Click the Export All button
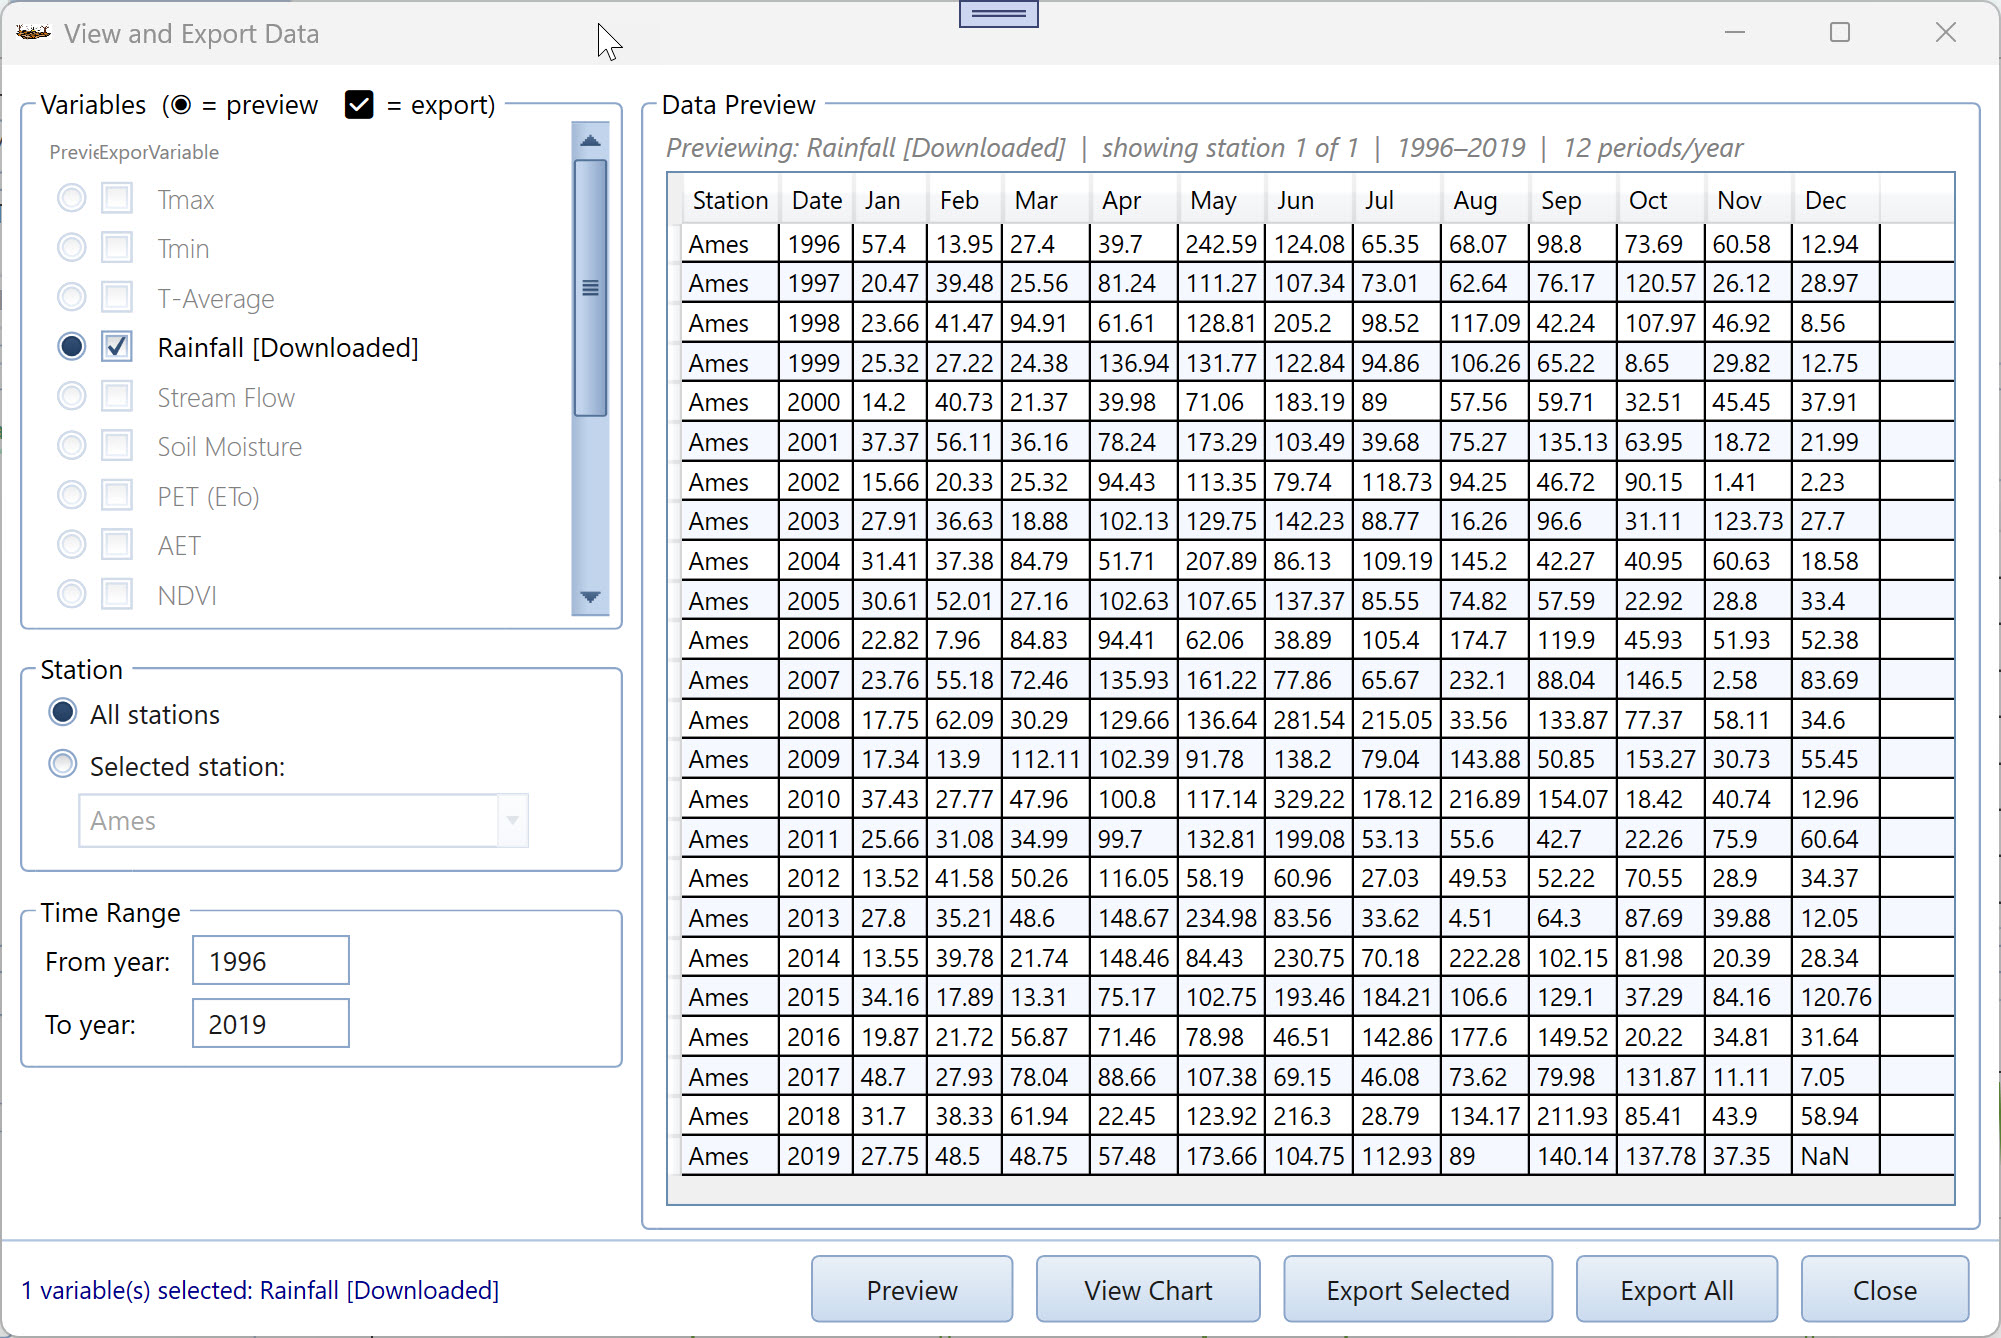2001x1338 pixels. click(x=1677, y=1290)
